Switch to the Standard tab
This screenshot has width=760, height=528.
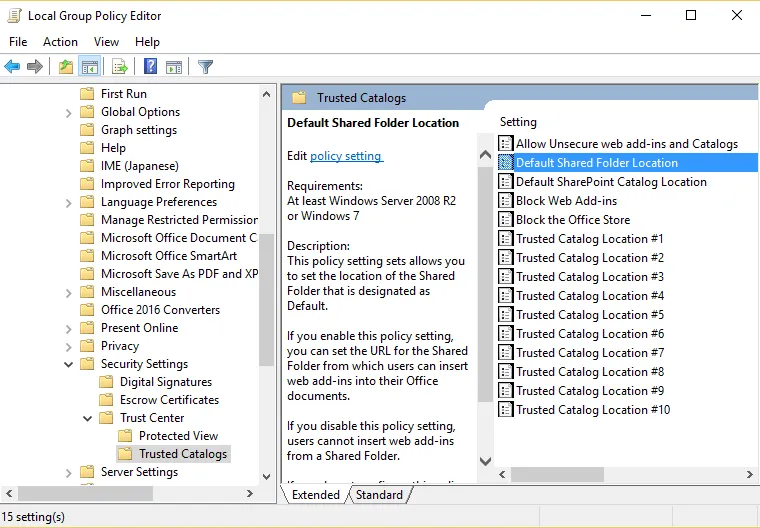pyautogui.click(x=379, y=495)
